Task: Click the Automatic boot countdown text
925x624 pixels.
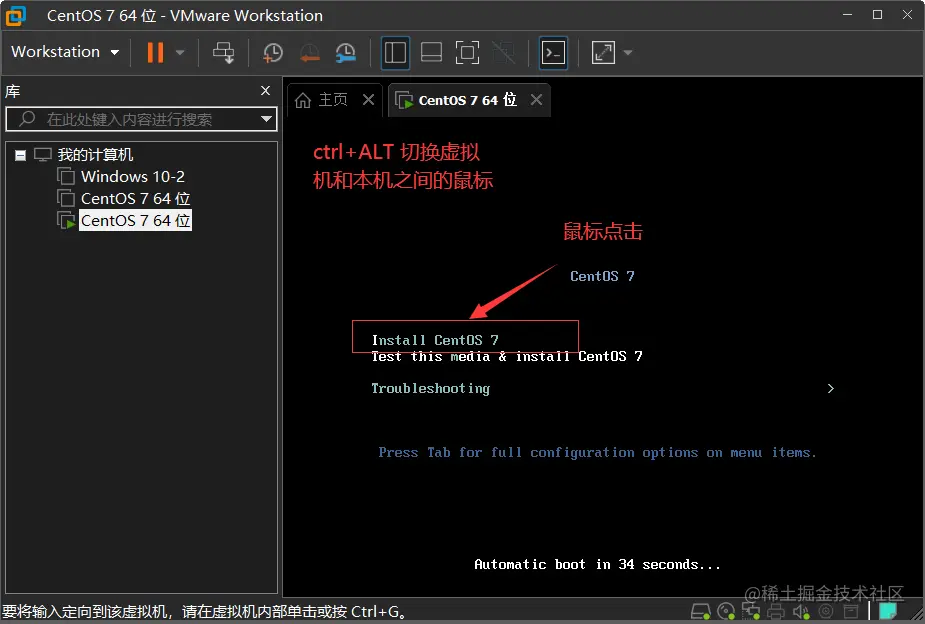Action: [598, 564]
